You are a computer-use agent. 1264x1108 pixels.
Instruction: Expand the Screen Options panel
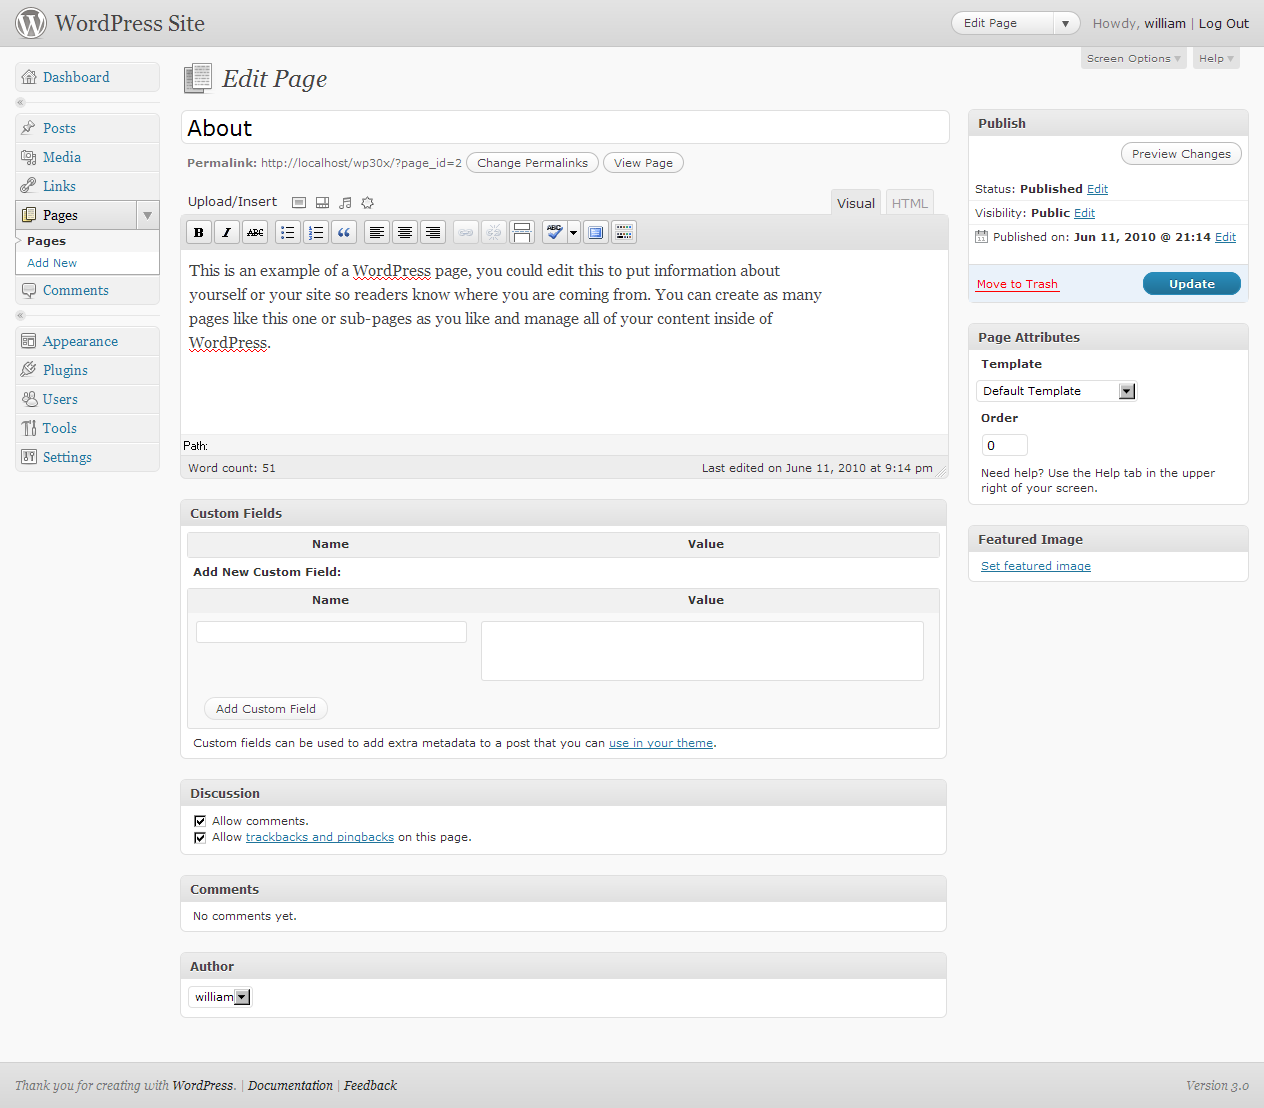tap(1134, 58)
